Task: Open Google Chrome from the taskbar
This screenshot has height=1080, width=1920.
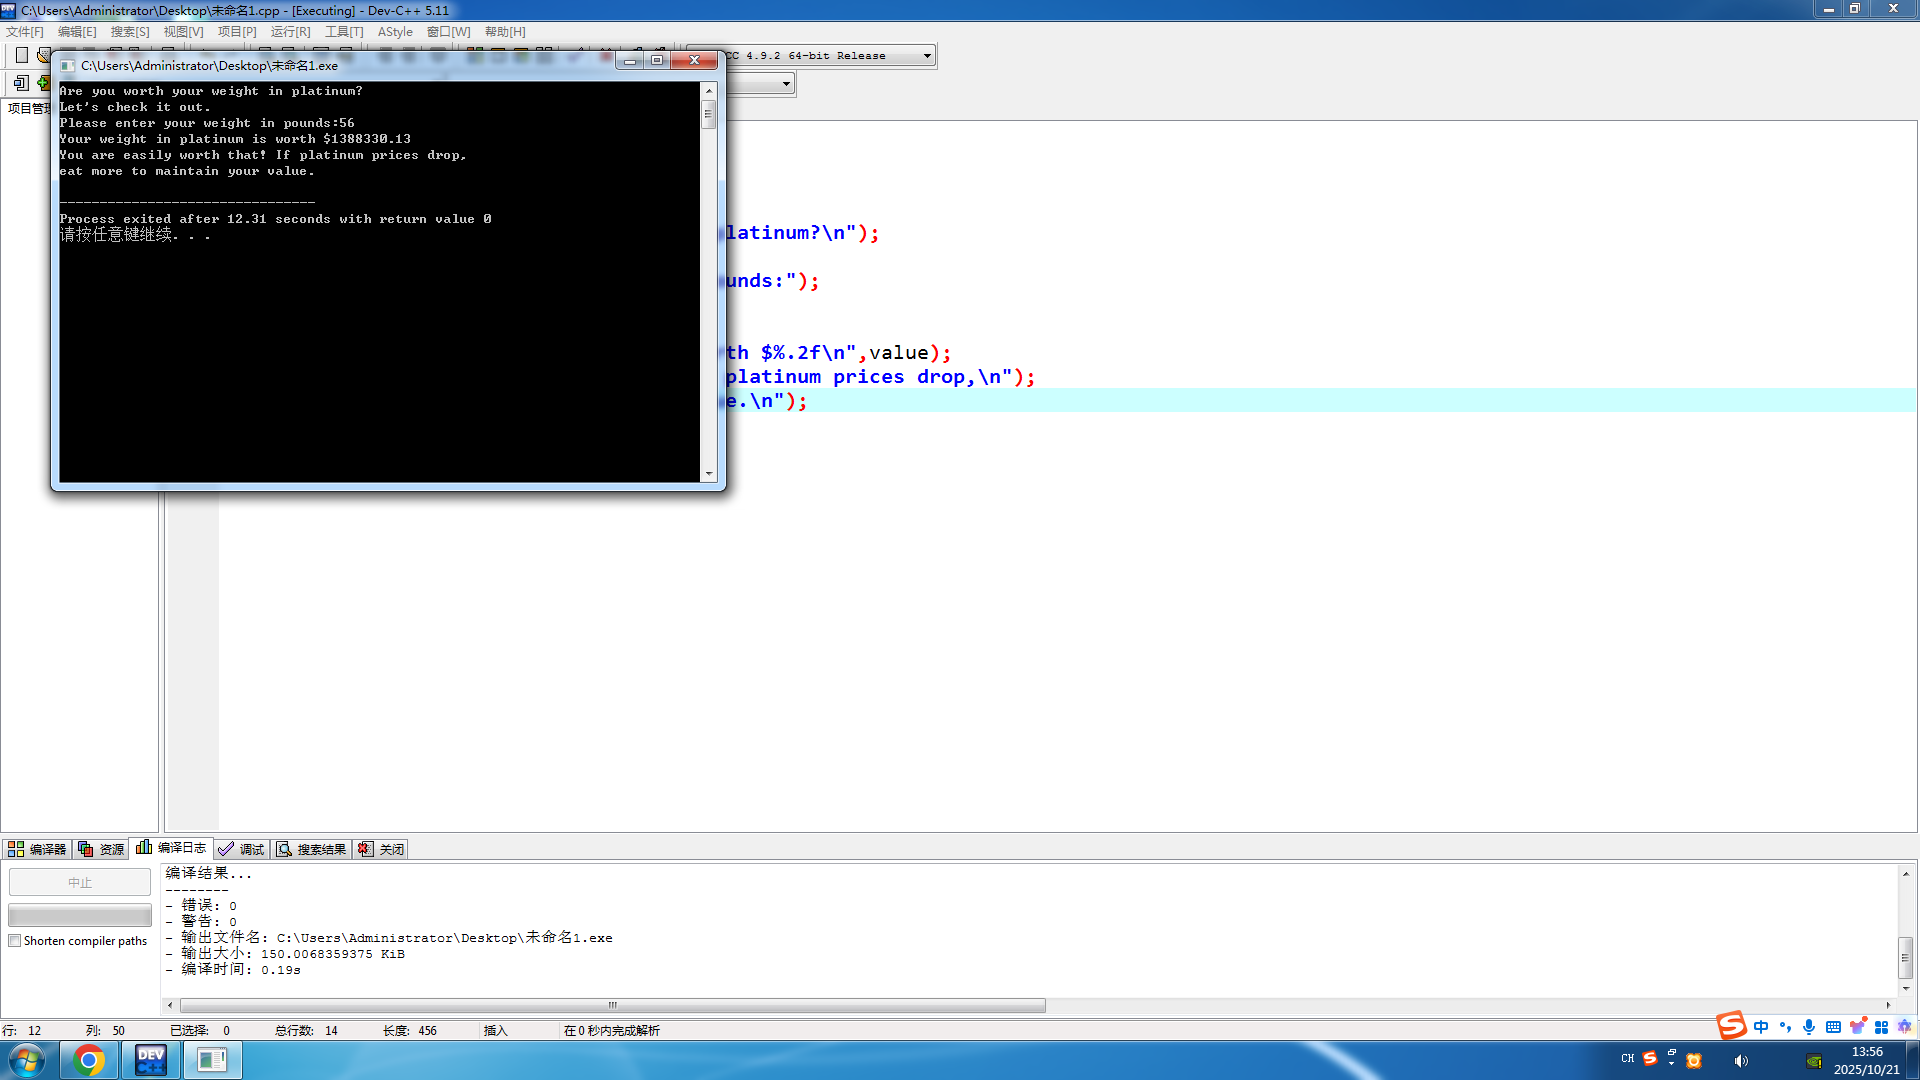Action: [89, 1060]
